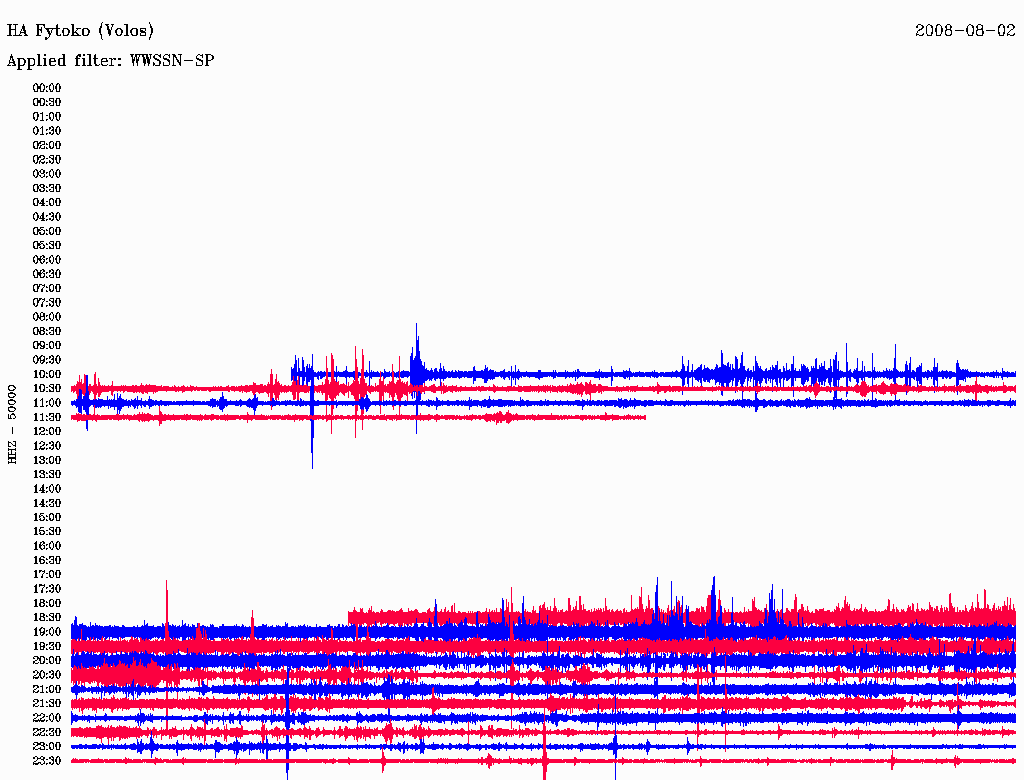
Task: Select the 22:30 time label
Action: pyautogui.click(x=47, y=732)
